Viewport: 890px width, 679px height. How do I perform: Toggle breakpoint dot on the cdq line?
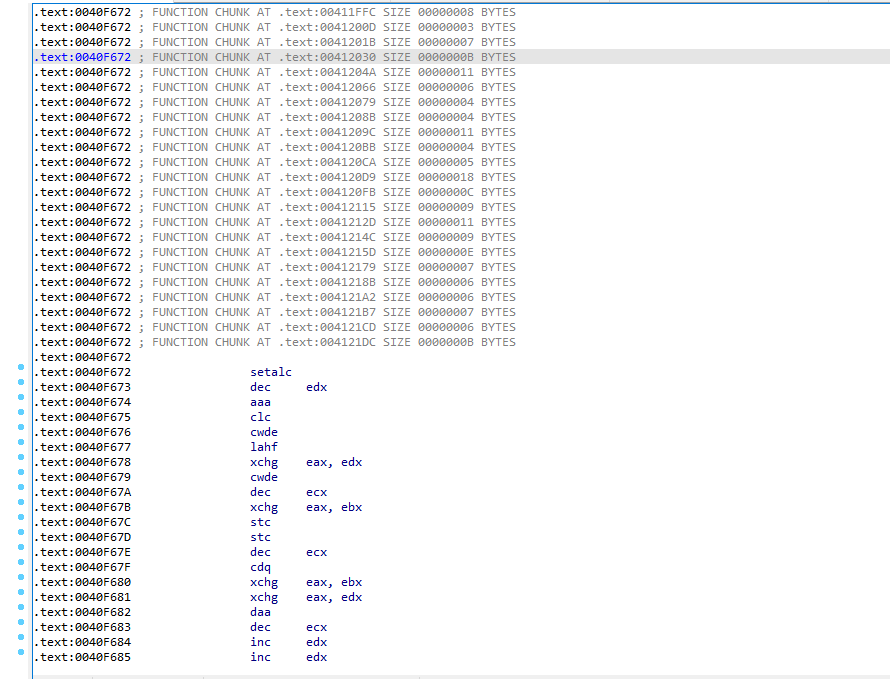[21, 562]
